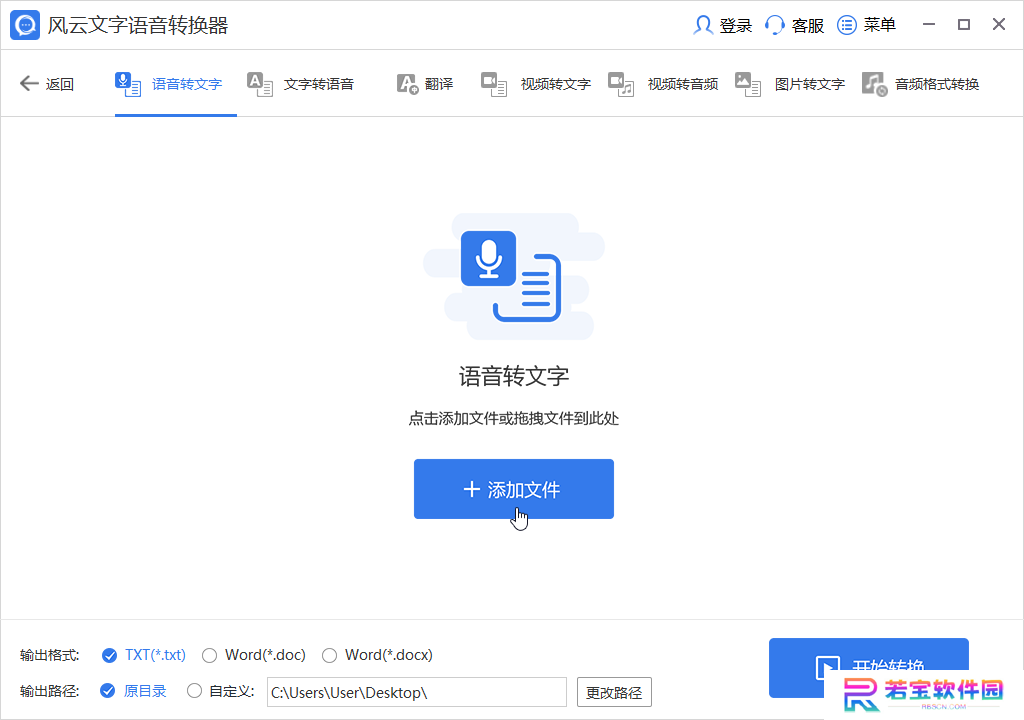Click the audio format conversion icon

pyautogui.click(x=874, y=84)
